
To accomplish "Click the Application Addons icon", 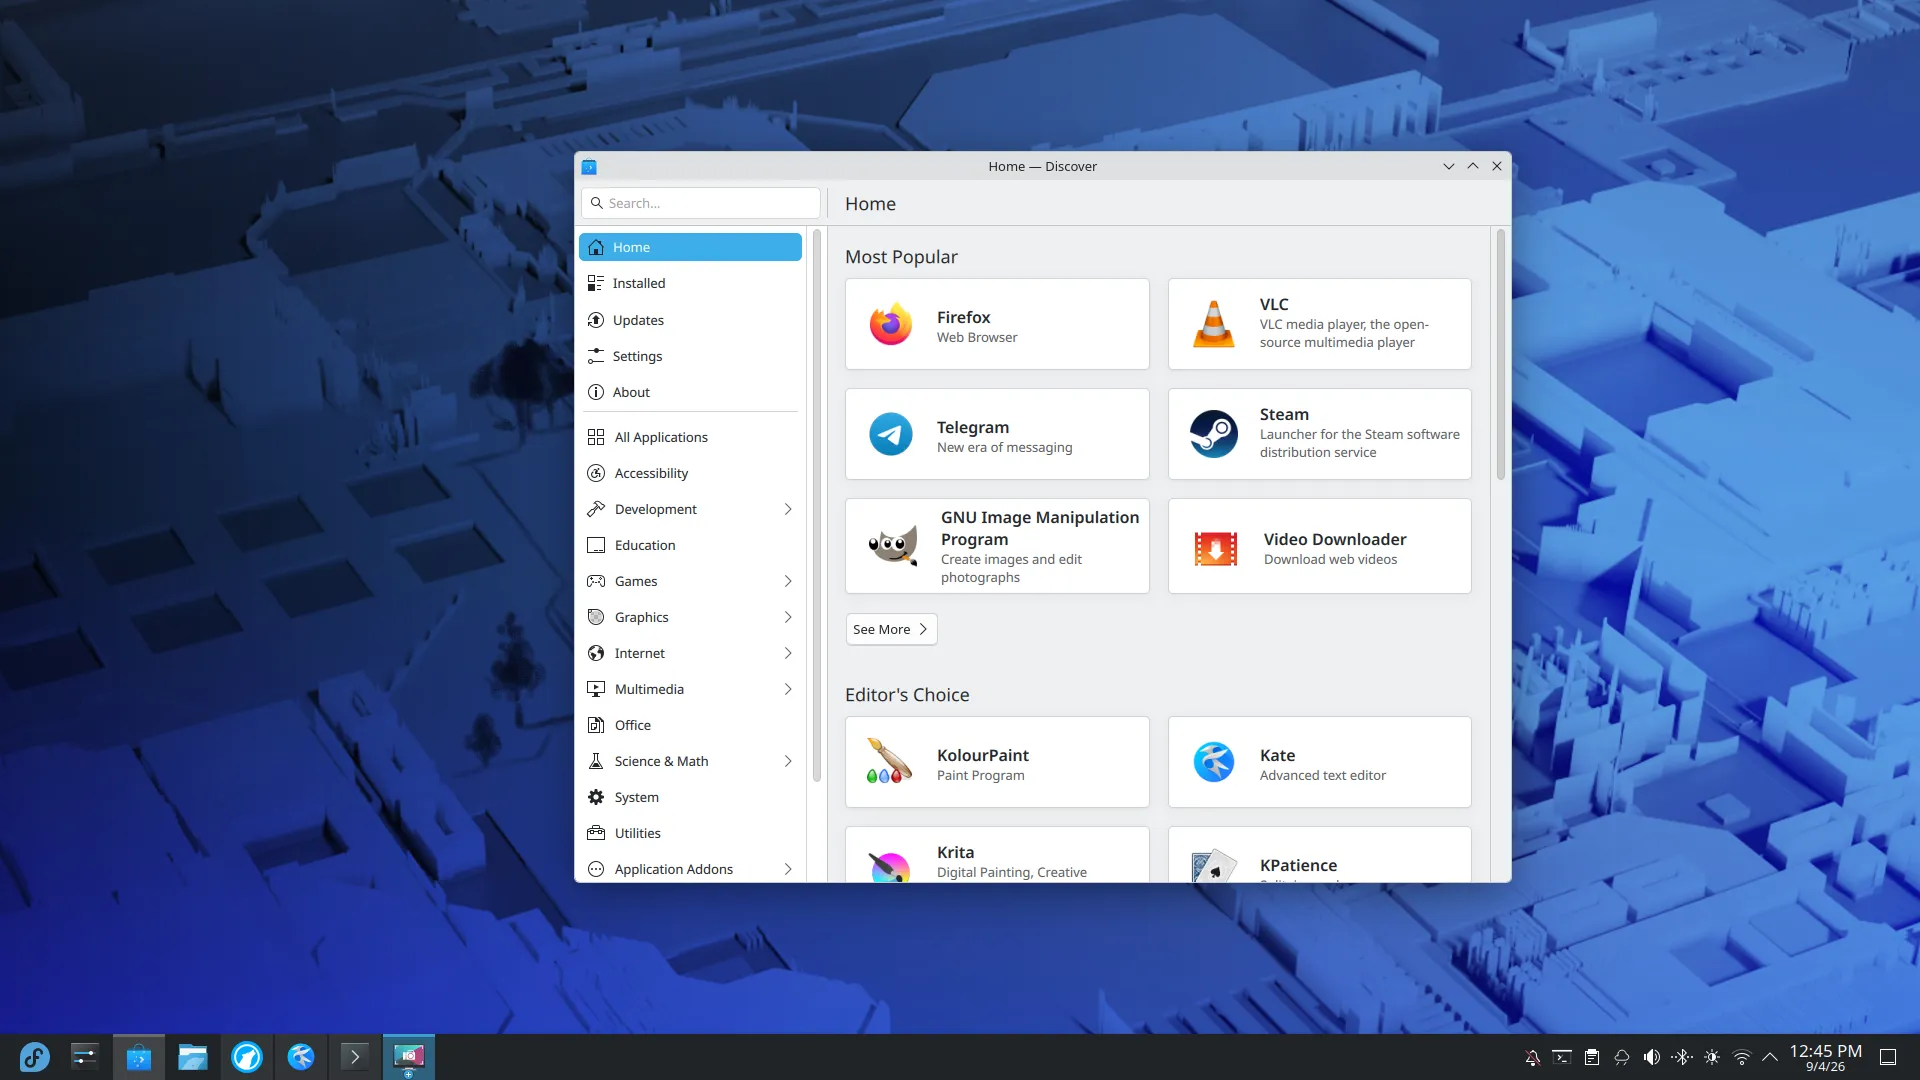I will [596, 869].
